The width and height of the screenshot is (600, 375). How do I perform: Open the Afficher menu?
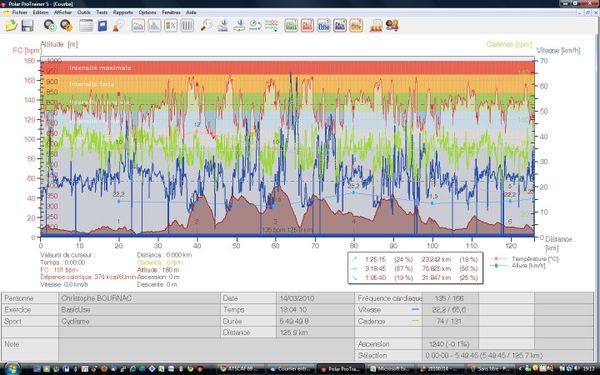click(x=63, y=12)
